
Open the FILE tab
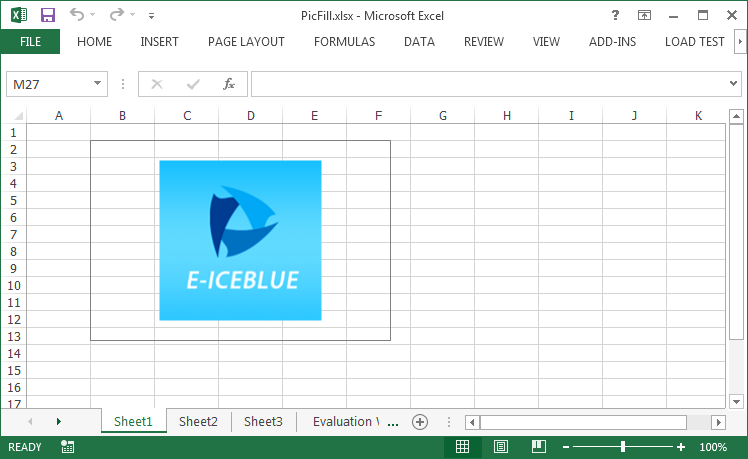30,42
